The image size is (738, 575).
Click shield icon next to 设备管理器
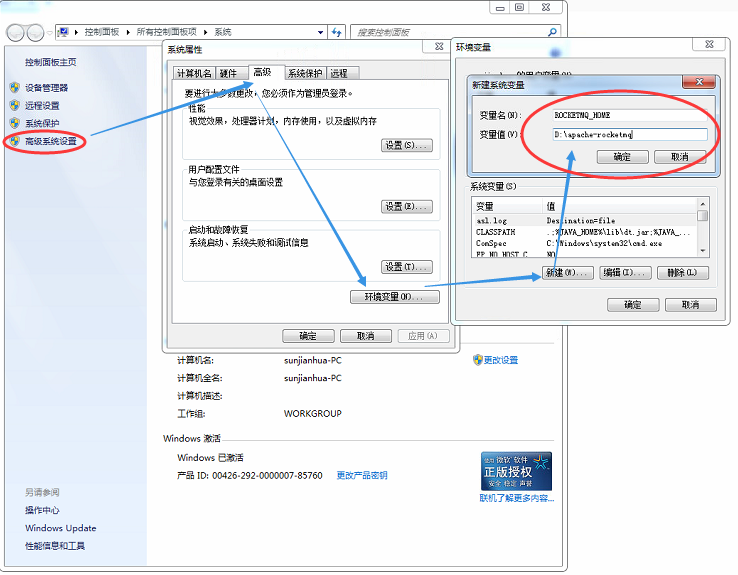[15, 88]
